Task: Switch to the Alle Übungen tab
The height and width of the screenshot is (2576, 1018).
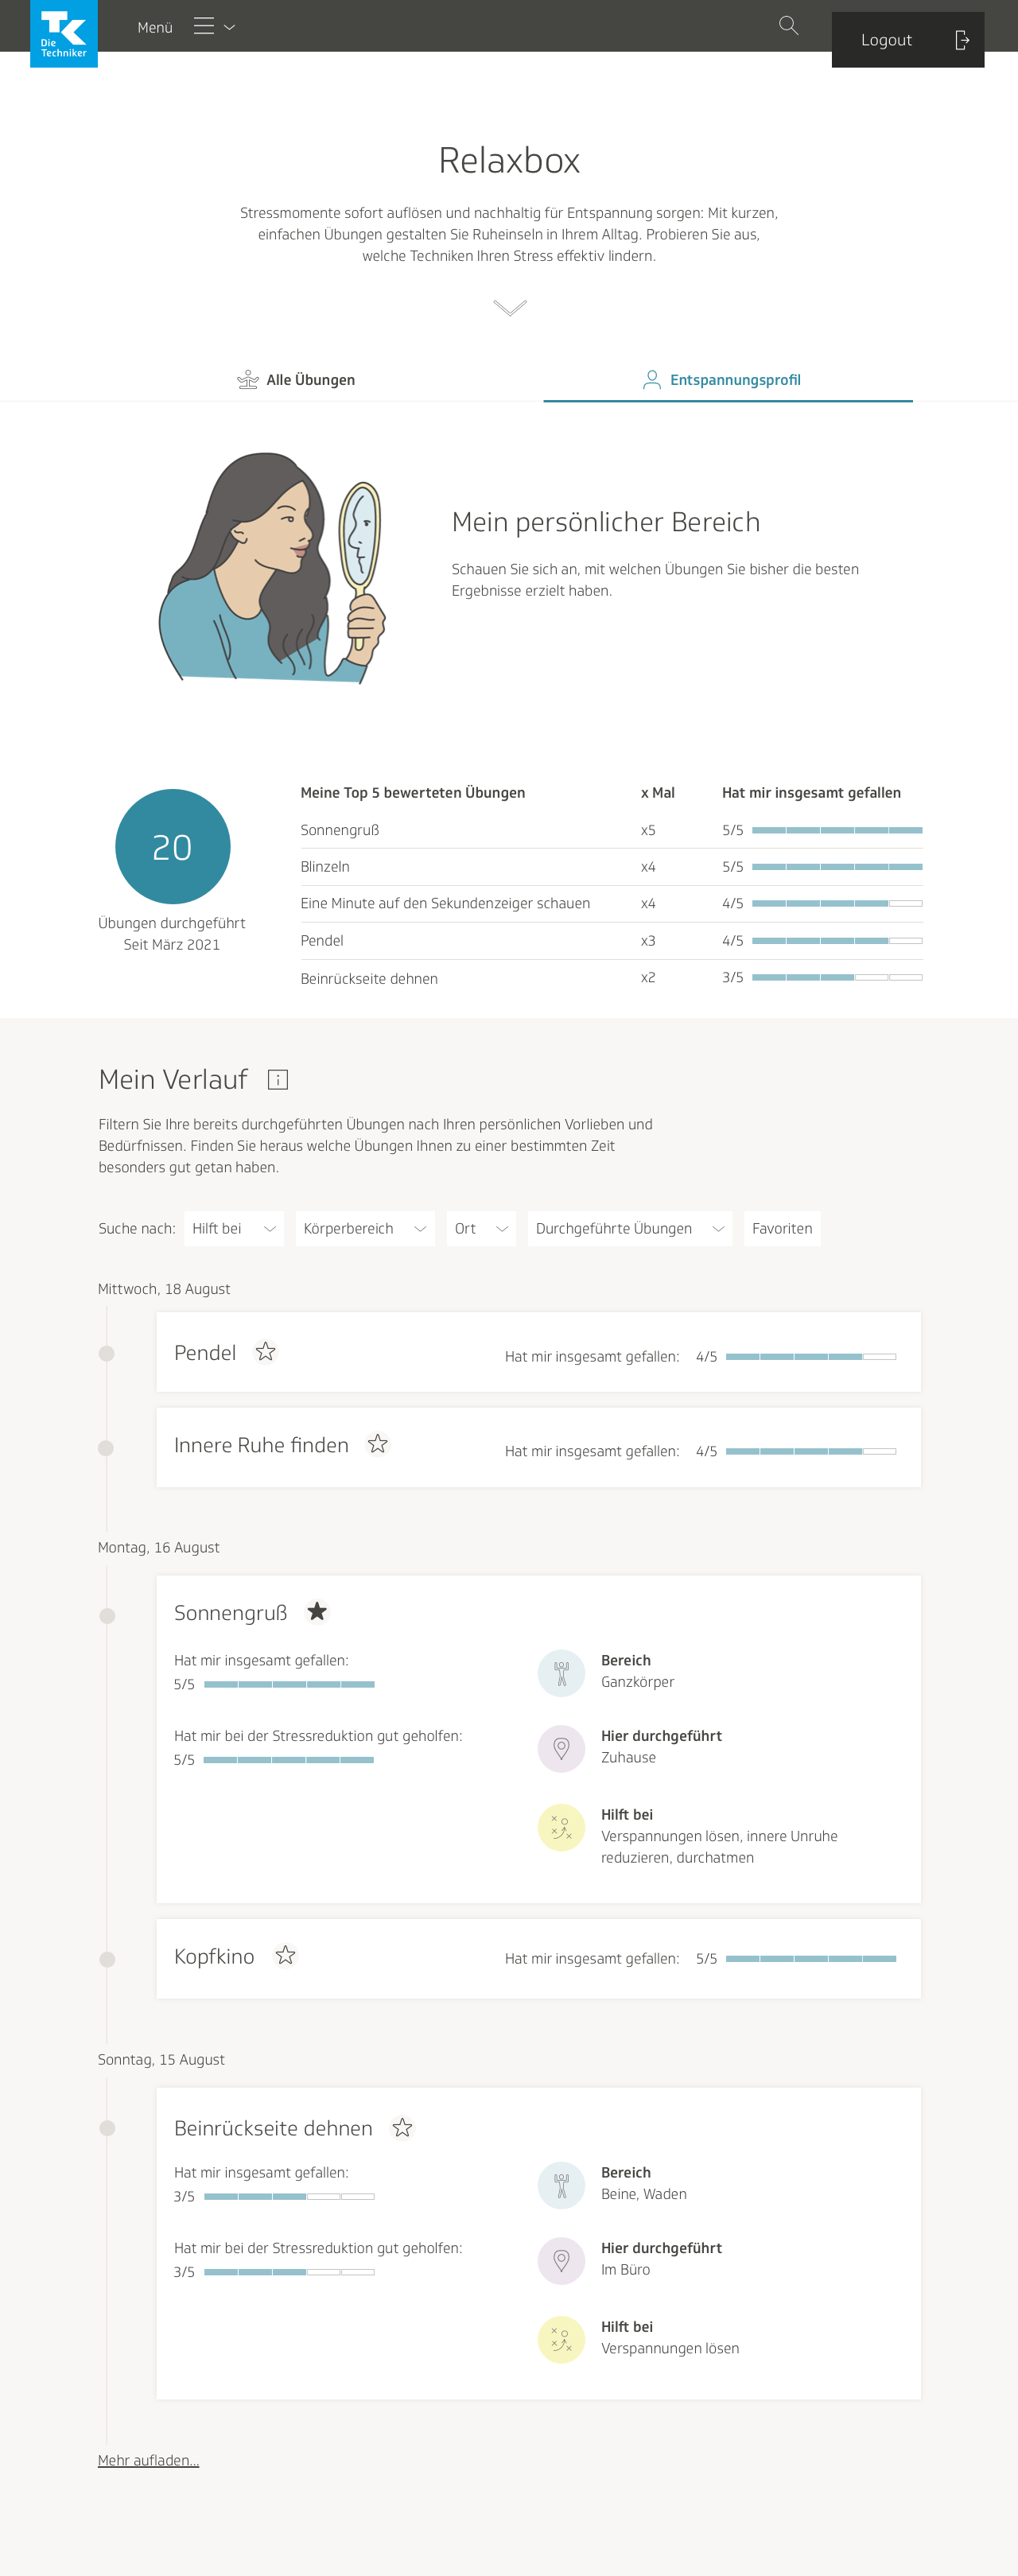Action: [x=297, y=380]
